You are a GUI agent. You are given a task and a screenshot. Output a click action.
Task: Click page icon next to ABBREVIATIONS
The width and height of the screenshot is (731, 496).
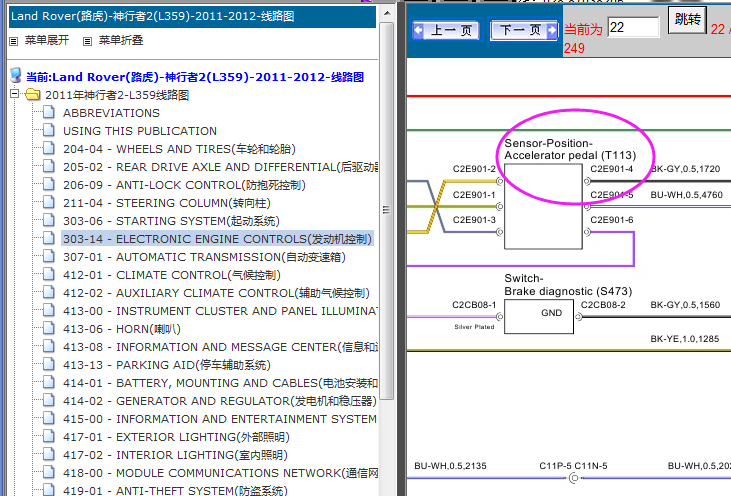48,112
